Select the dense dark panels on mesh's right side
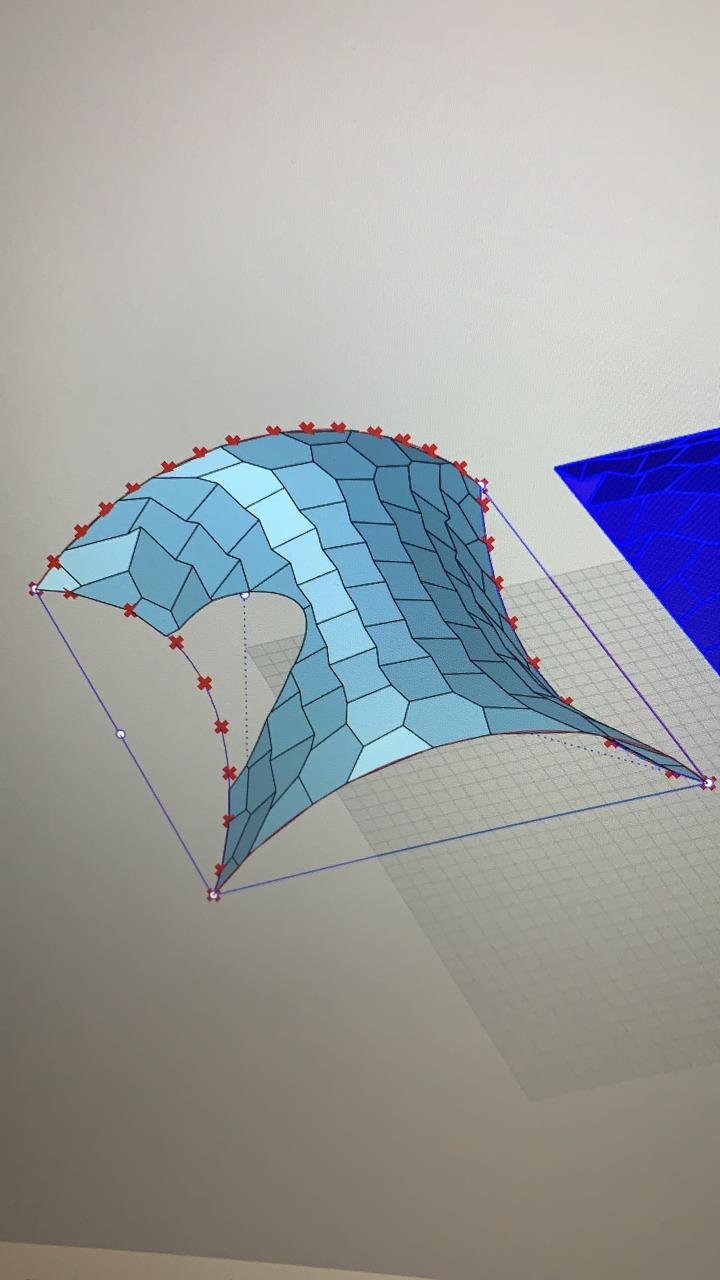 [x=450, y=560]
